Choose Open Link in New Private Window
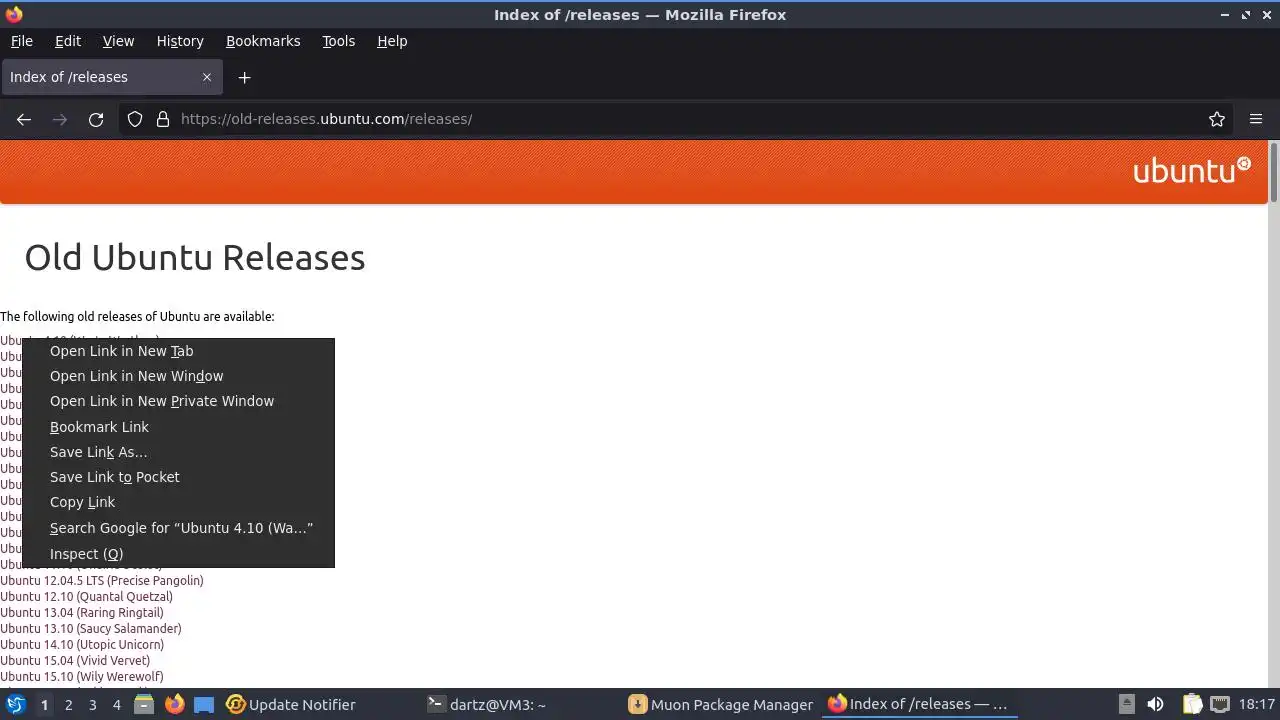This screenshot has height=720, width=1280. tap(178, 401)
